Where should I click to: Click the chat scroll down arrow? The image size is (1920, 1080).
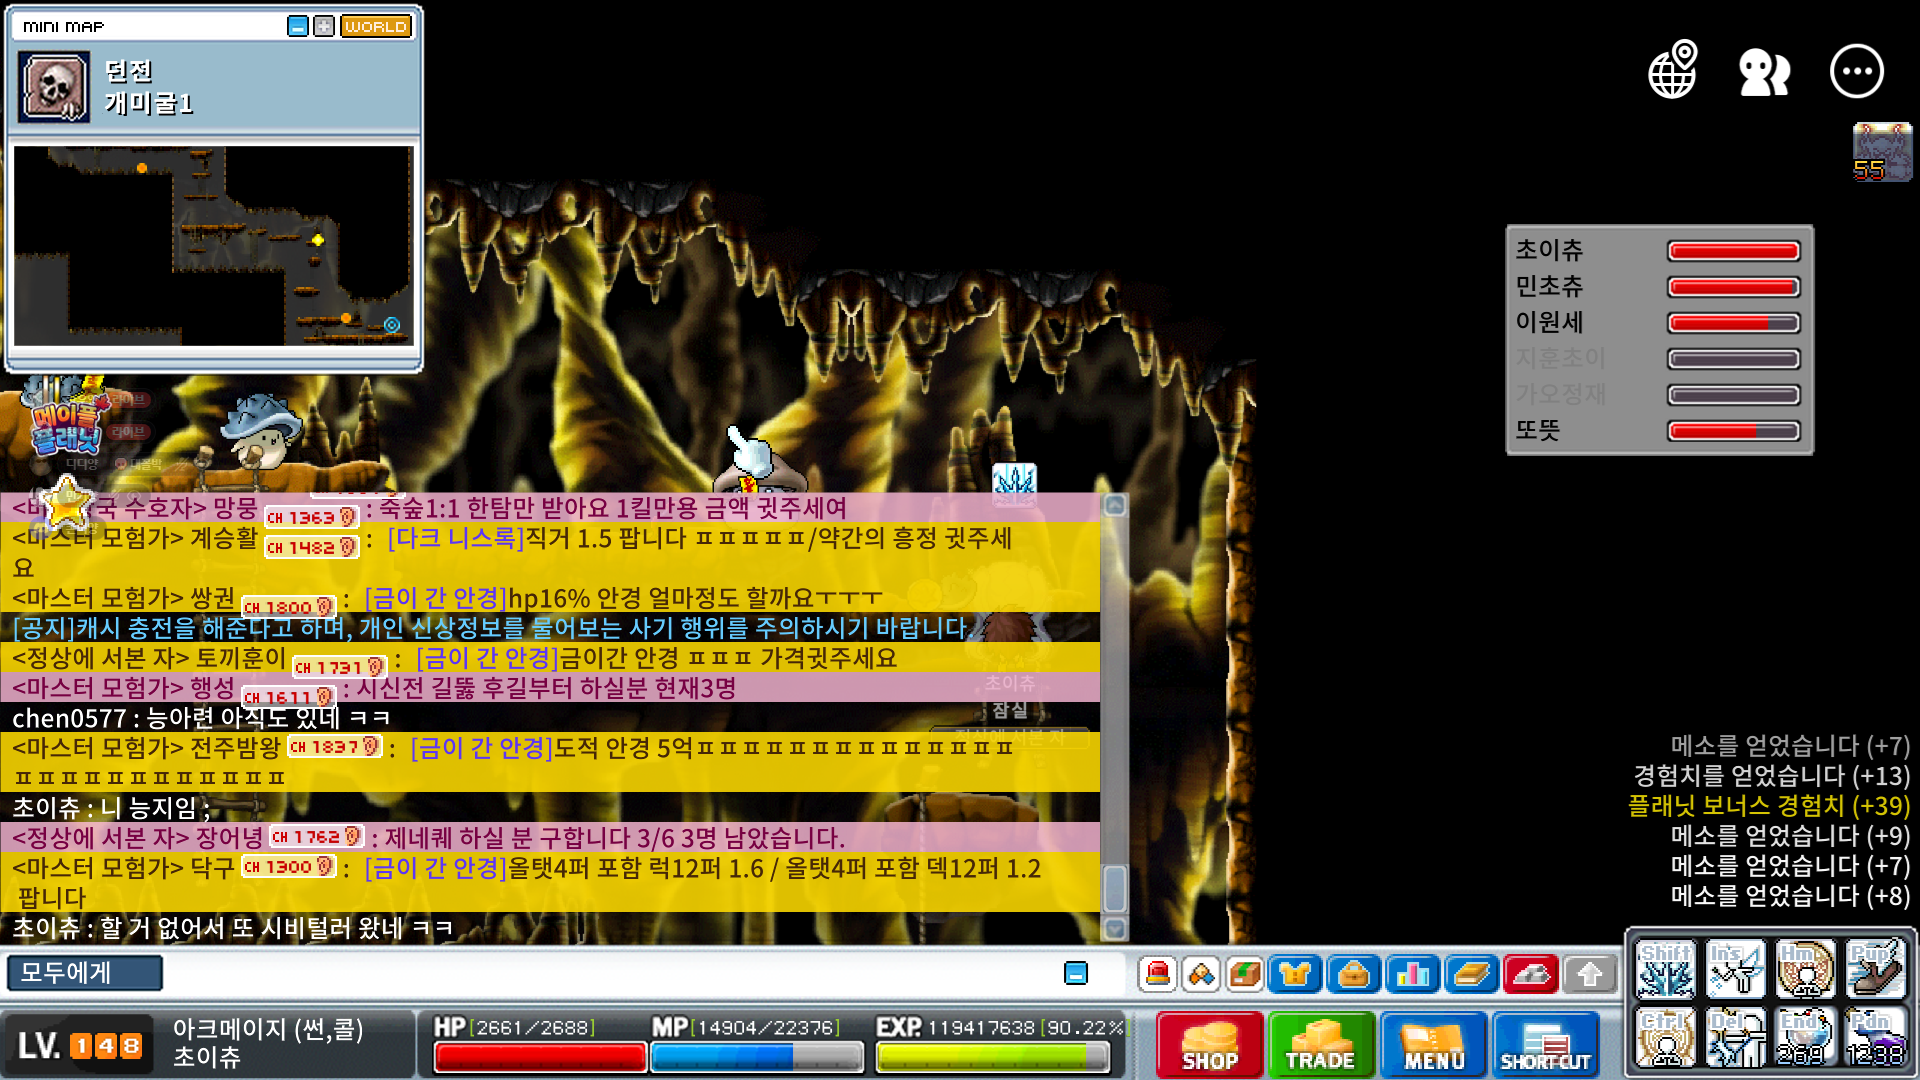click(1115, 929)
